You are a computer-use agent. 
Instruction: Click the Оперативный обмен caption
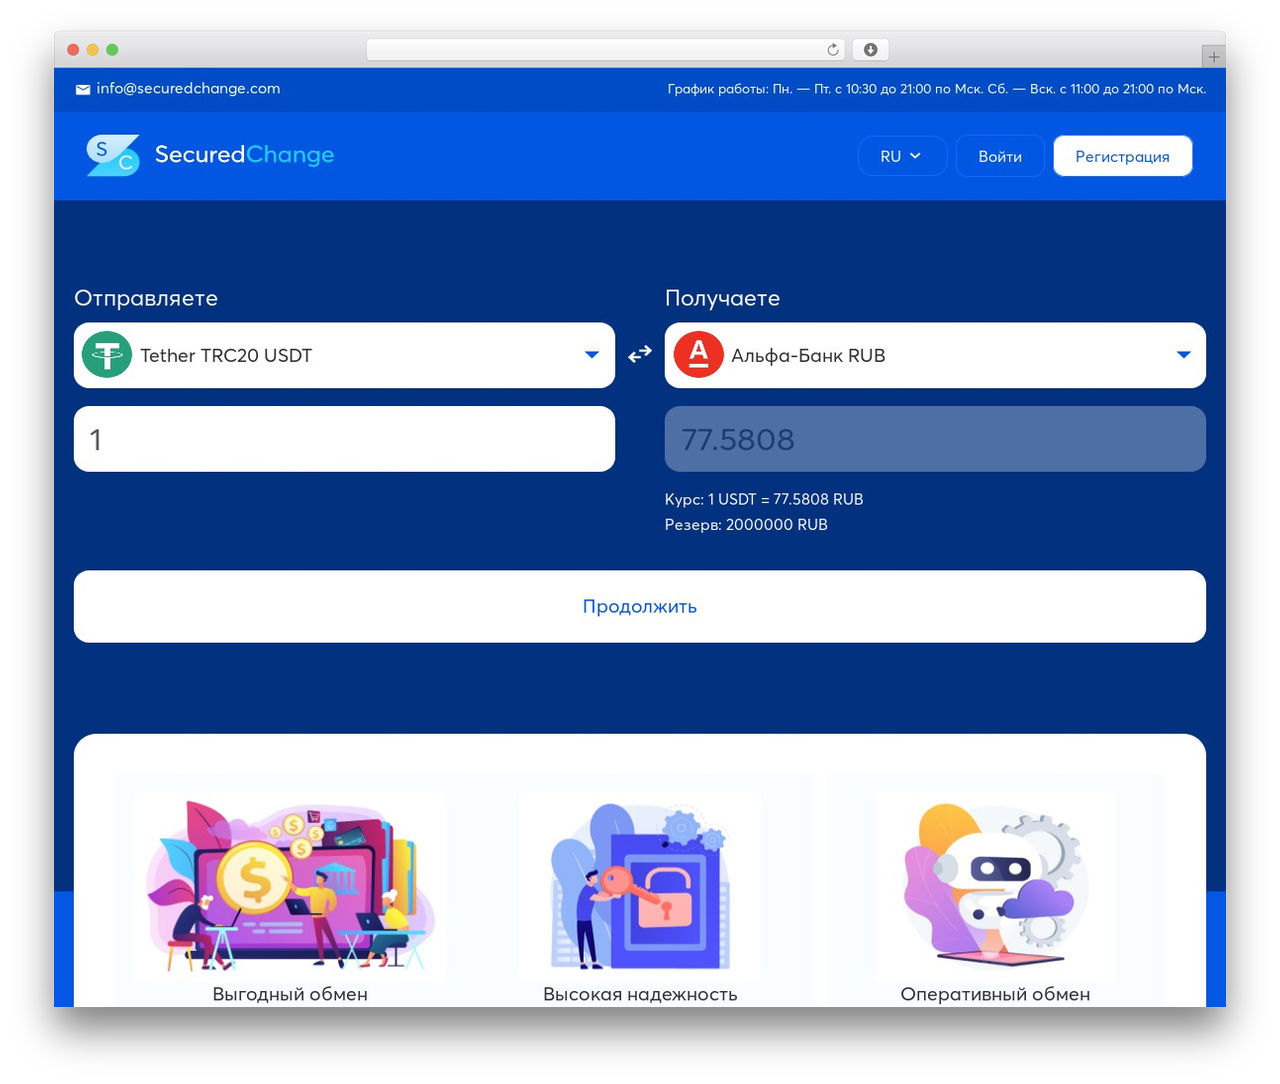(995, 994)
